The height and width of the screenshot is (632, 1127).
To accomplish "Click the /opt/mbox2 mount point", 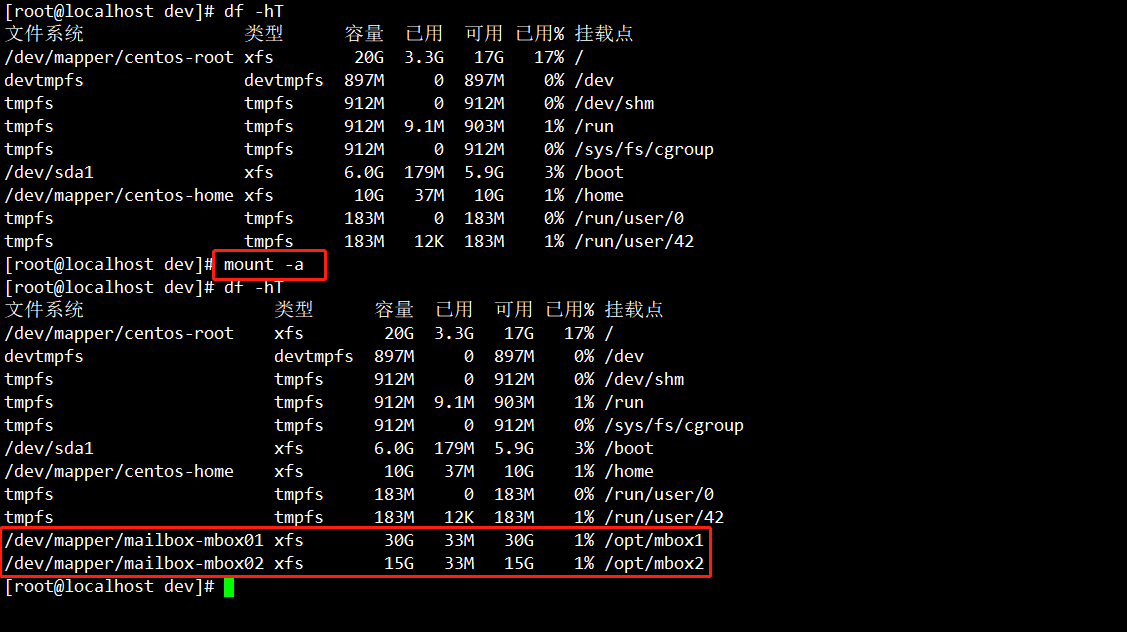I will point(653,564).
